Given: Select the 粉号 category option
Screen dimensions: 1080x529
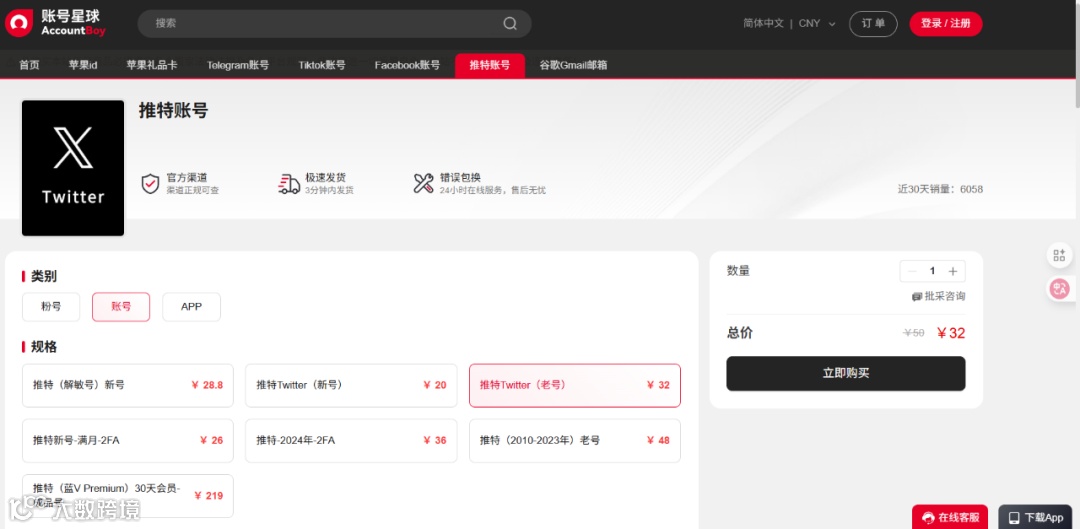Looking at the screenshot, I should pyautogui.click(x=51, y=307).
